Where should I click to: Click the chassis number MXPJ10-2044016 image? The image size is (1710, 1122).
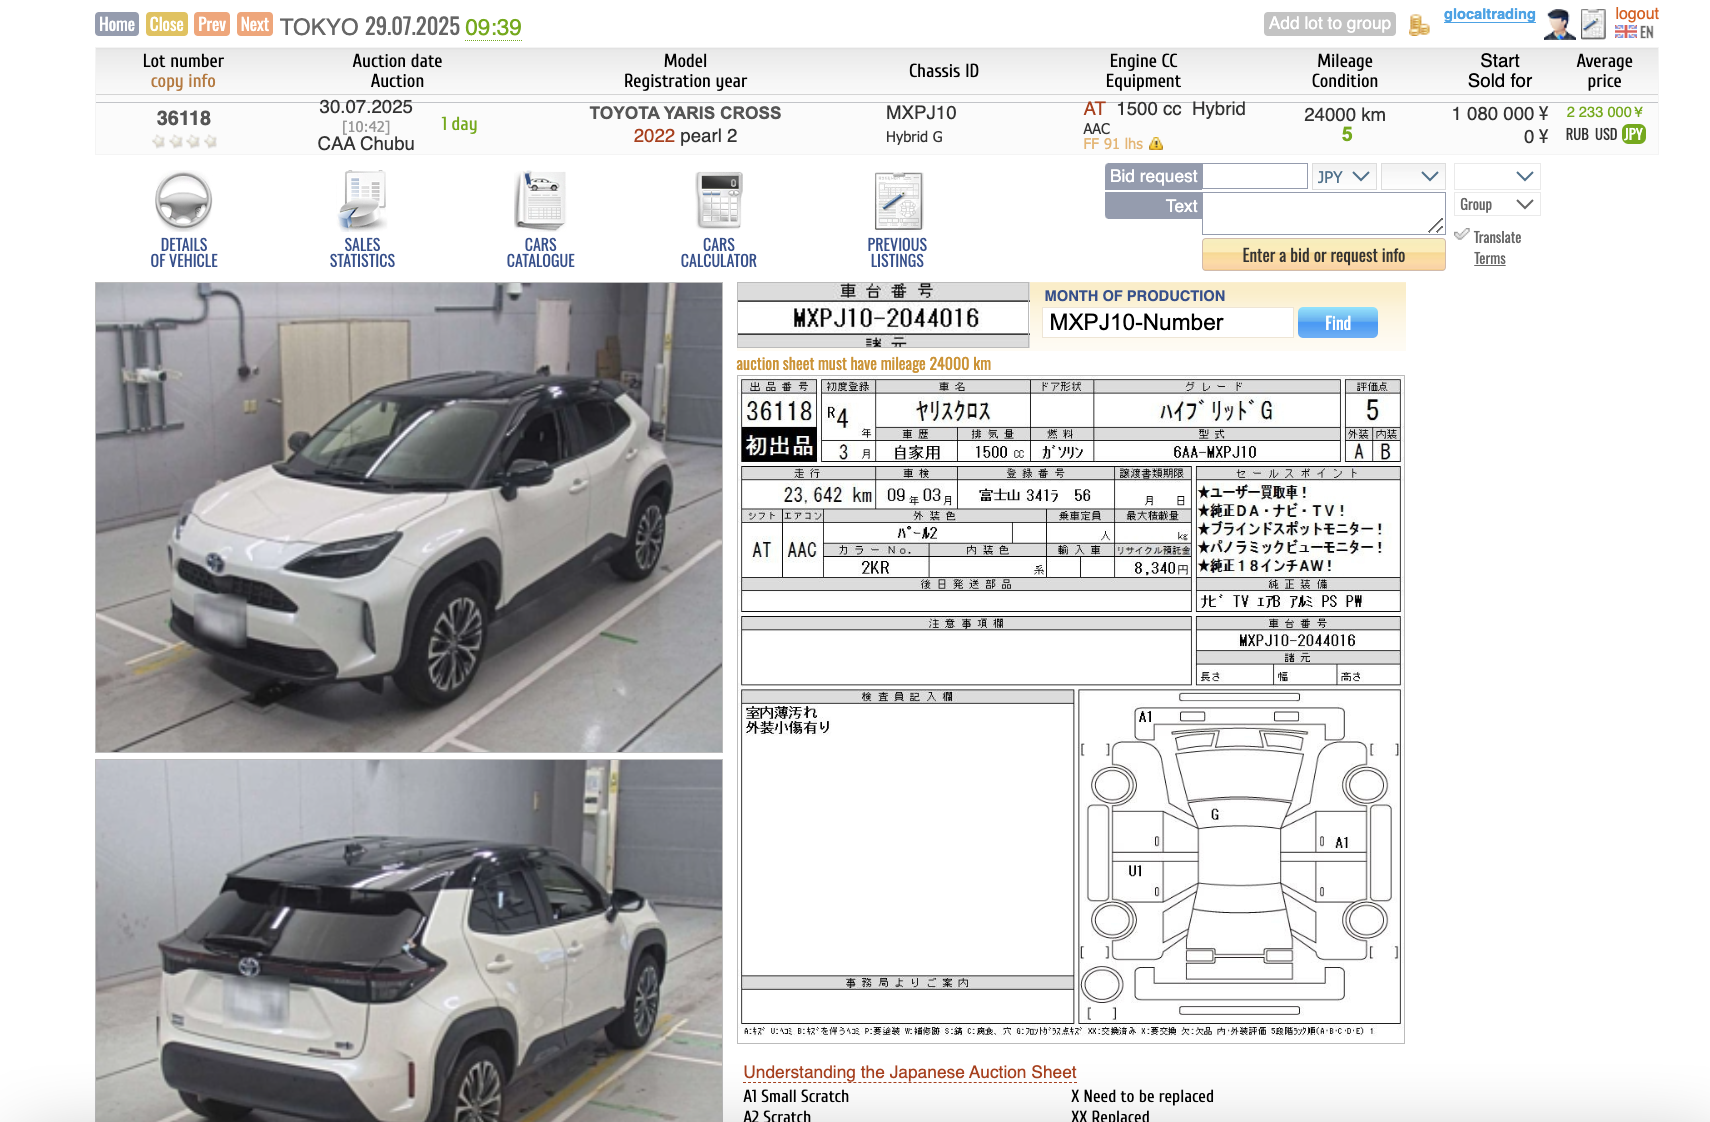pos(884,315)
